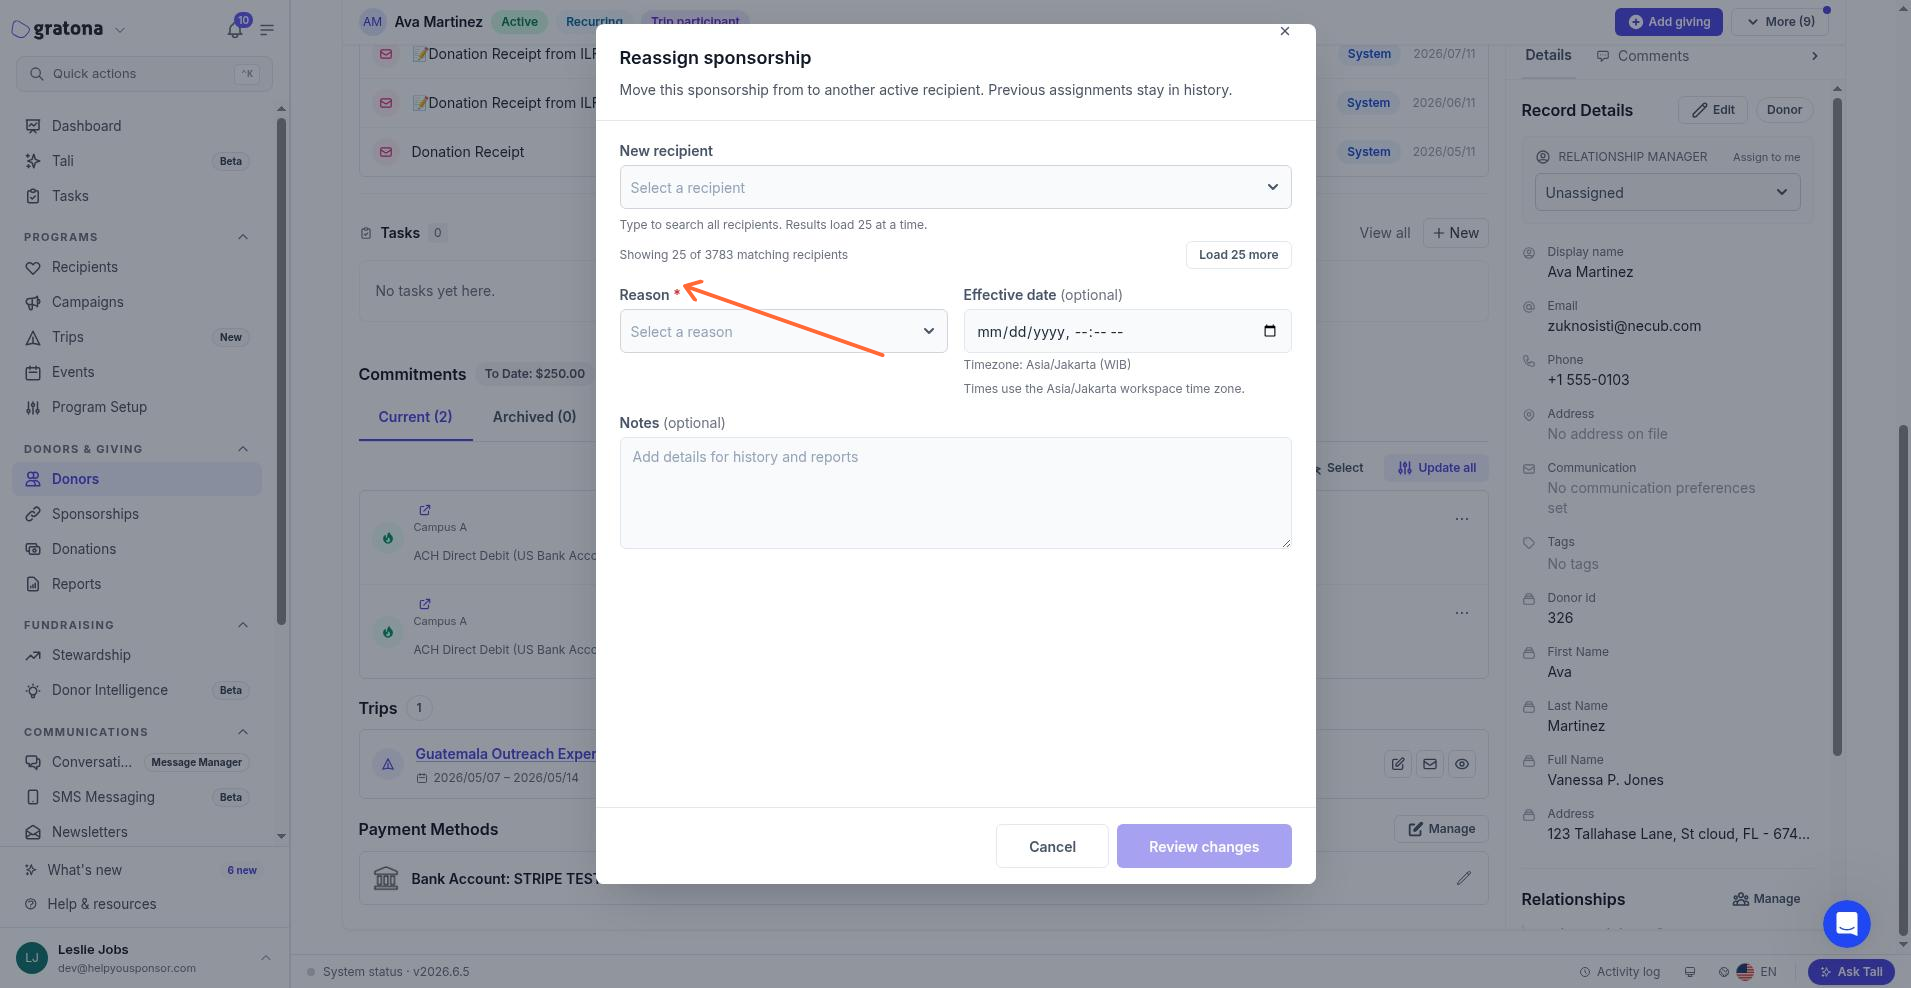Click the Effective date input field
Image resolution: width=1911 pixels, height=988 pixels.
click(1127, 331)
